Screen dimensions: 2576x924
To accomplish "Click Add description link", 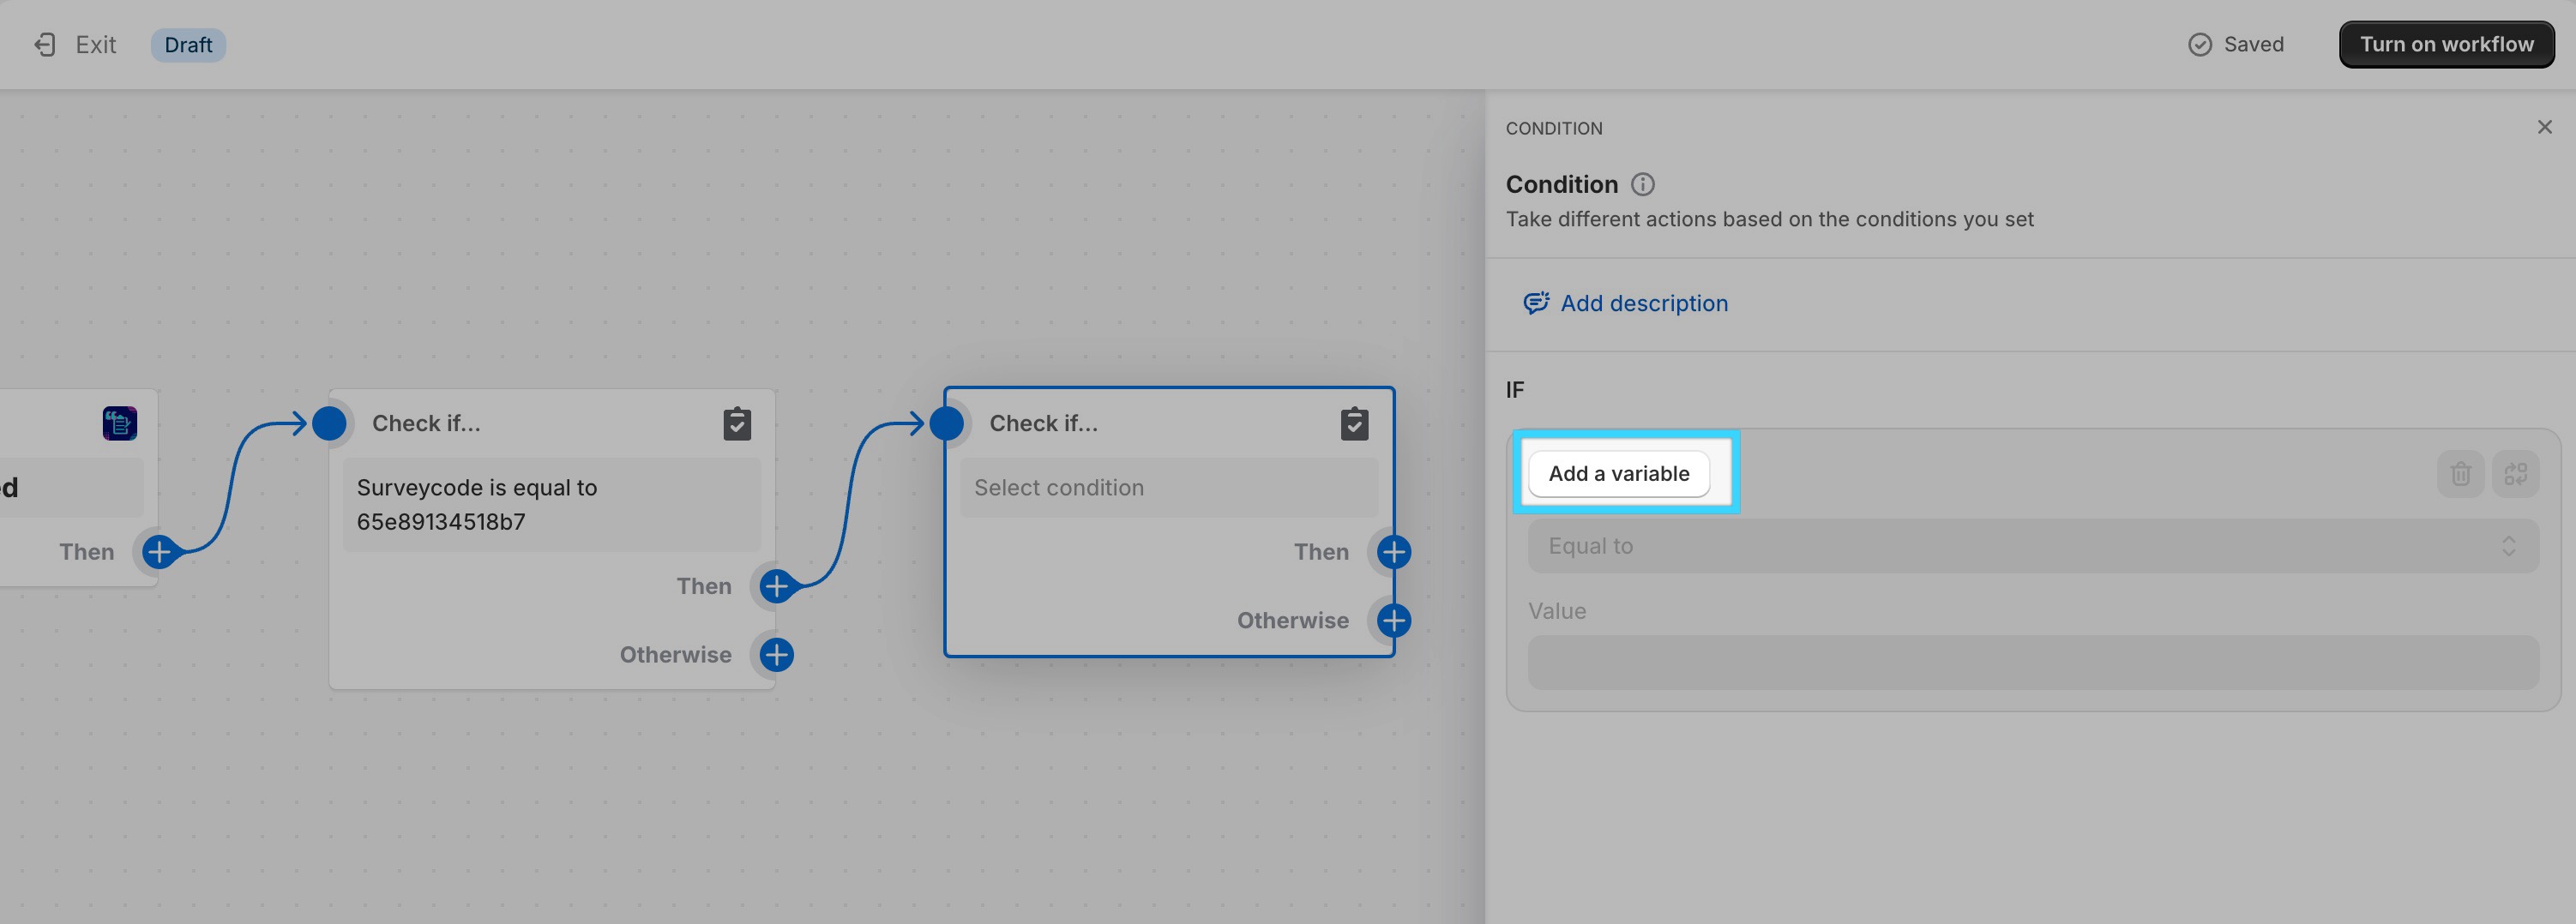I will tap(1643, 303).
